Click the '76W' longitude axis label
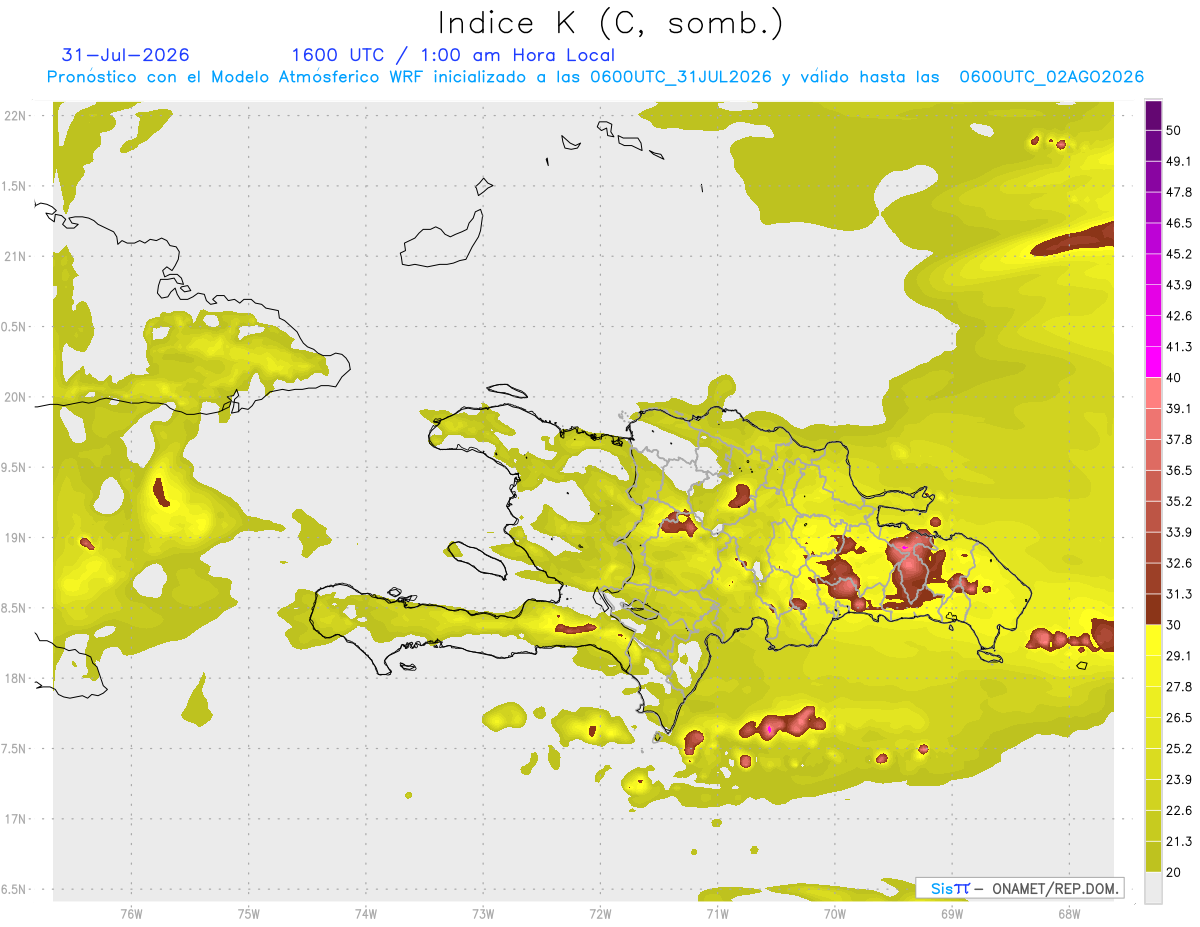Screen dimensions: 1200x927 click(x=131, y=913)
